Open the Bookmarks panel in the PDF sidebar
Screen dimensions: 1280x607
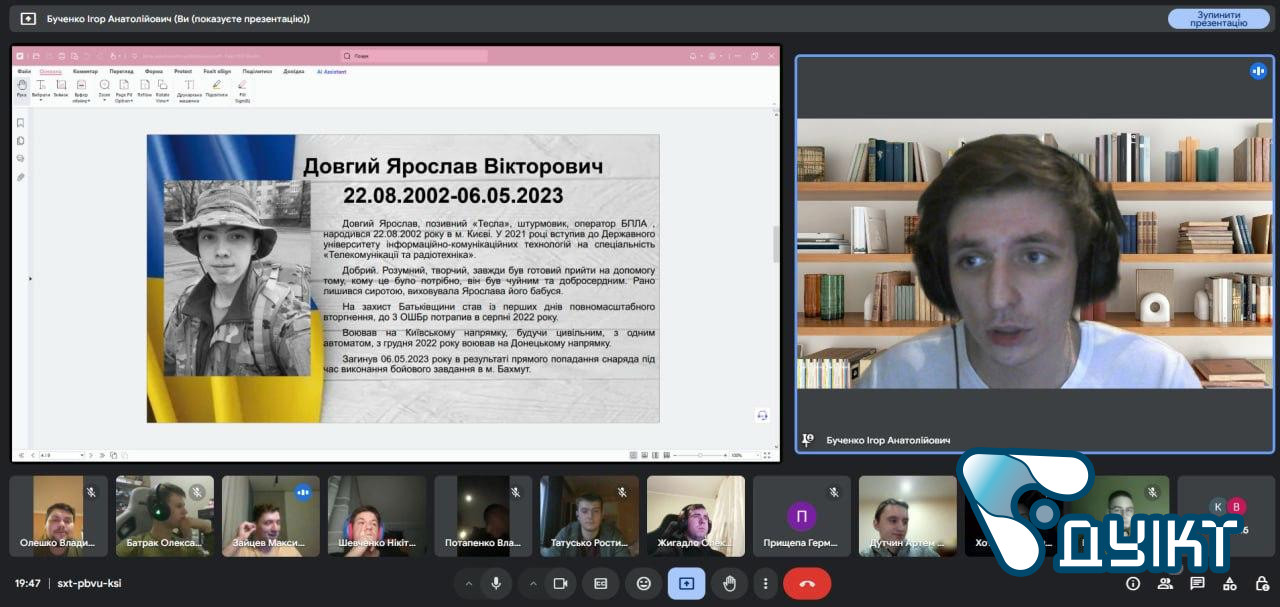point(20,123)
